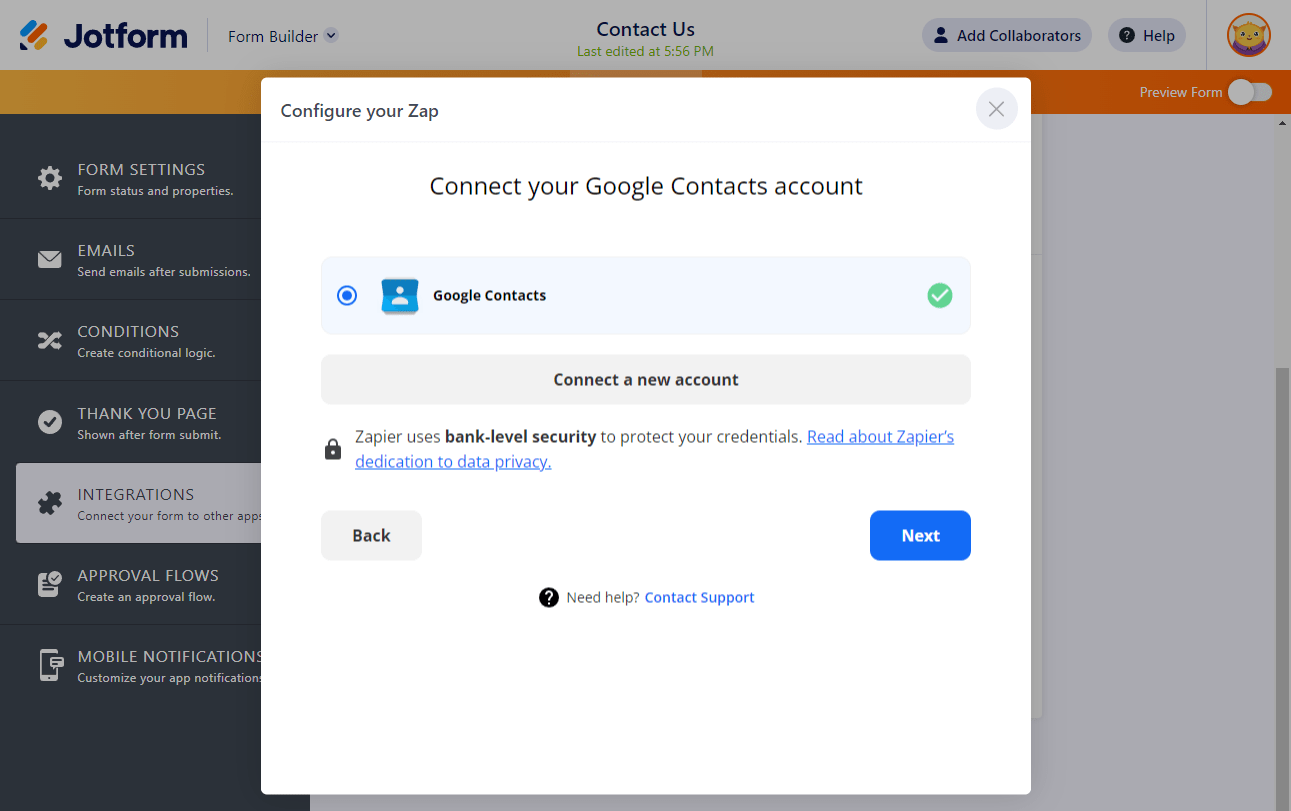
Task: Click the Emails envelope icon
Action: pos(50,259)
